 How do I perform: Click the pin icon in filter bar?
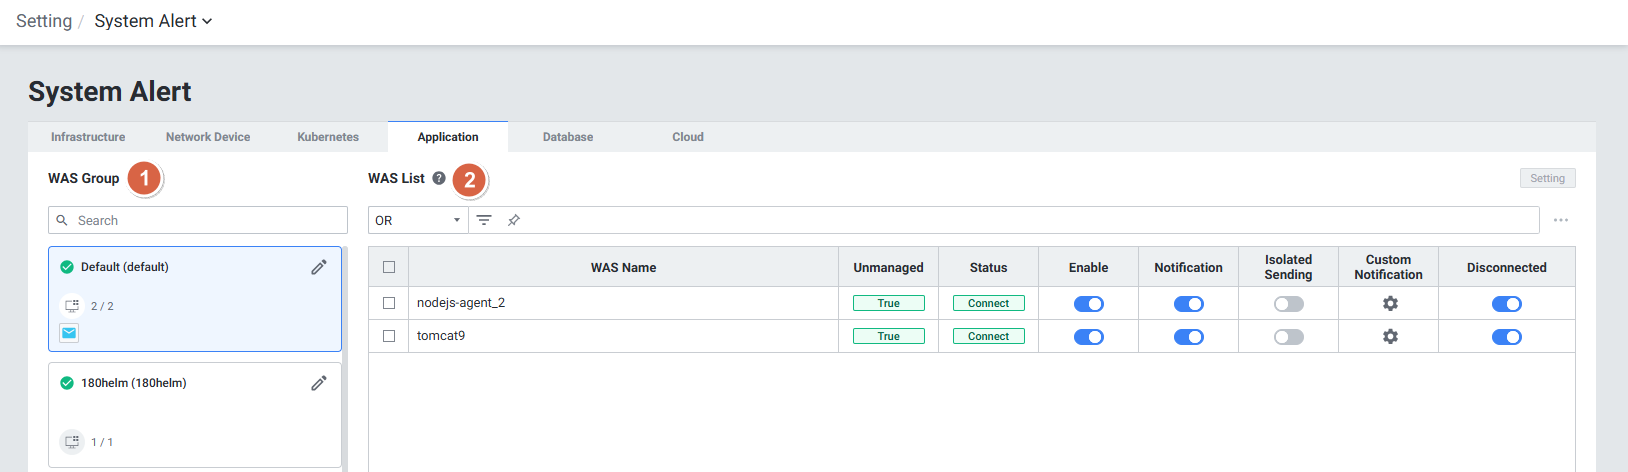click(x=514, y=220)
